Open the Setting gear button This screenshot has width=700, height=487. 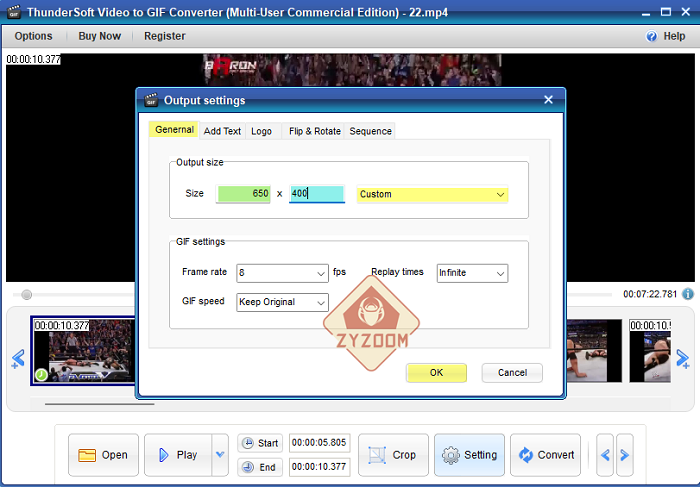[469, 455]
